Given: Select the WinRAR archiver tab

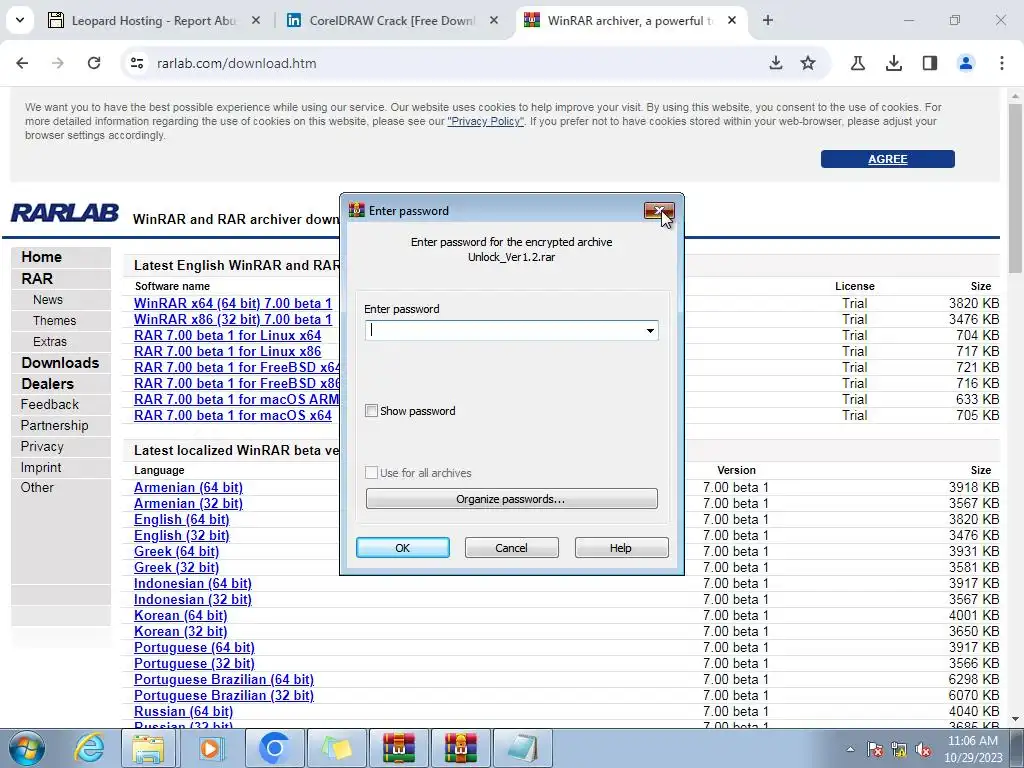Looking at the screenshot, I should click(630, 21).
